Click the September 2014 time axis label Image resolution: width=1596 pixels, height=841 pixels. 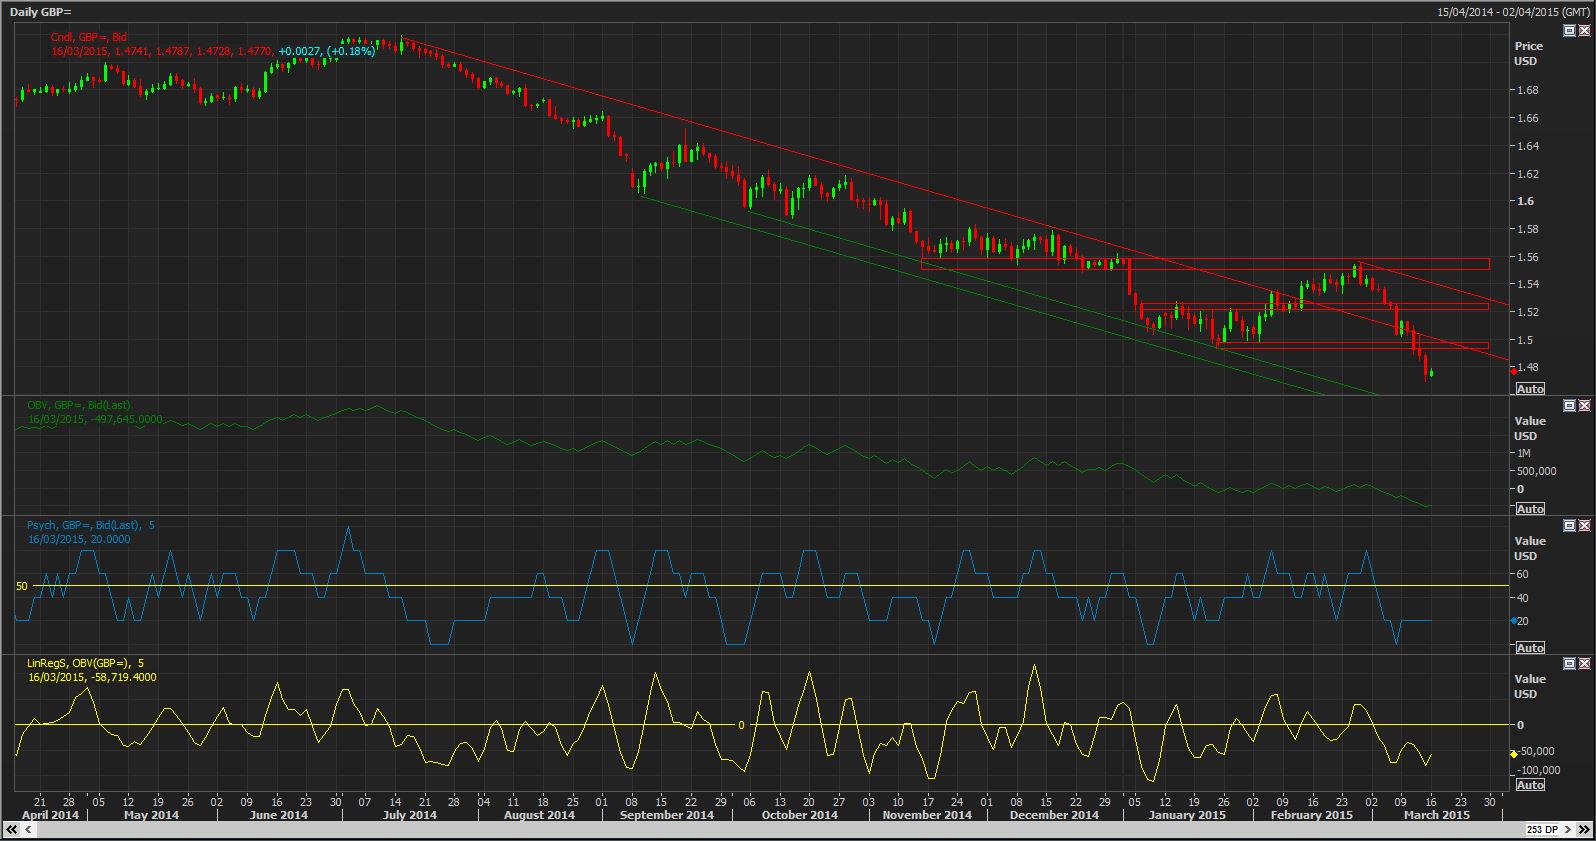tap(666, 815)
